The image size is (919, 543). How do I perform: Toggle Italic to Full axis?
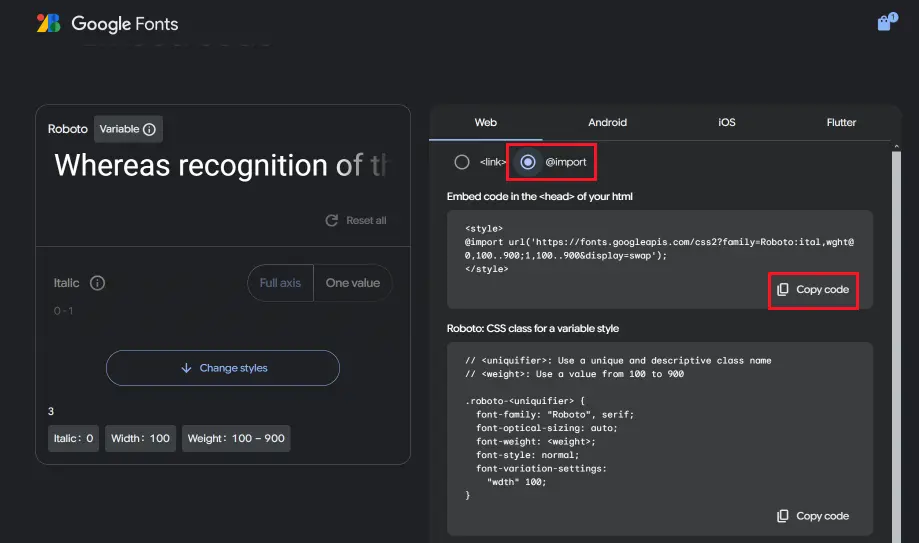pos(280,283)
